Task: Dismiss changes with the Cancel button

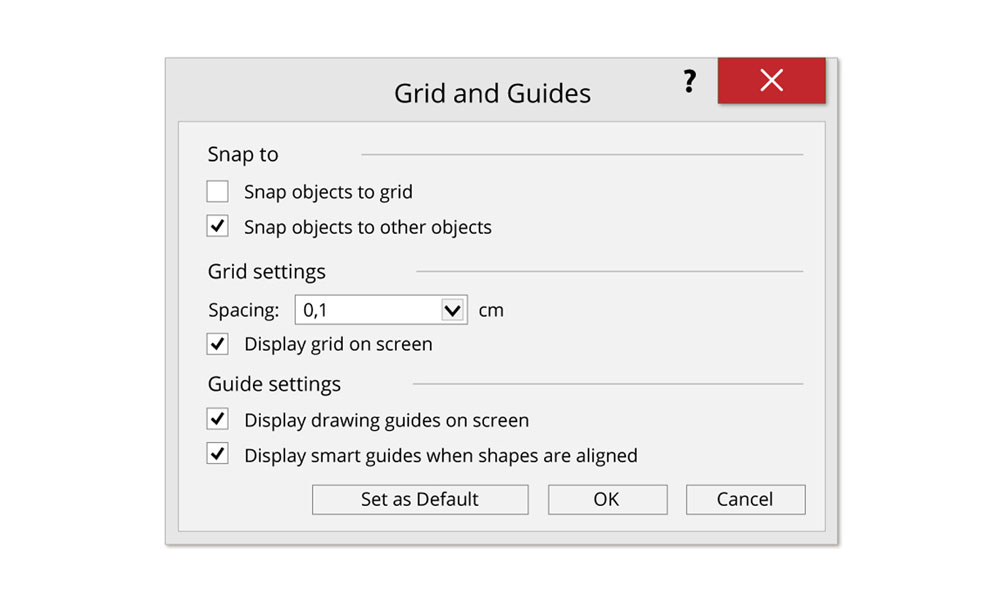Action: point(745,499)
